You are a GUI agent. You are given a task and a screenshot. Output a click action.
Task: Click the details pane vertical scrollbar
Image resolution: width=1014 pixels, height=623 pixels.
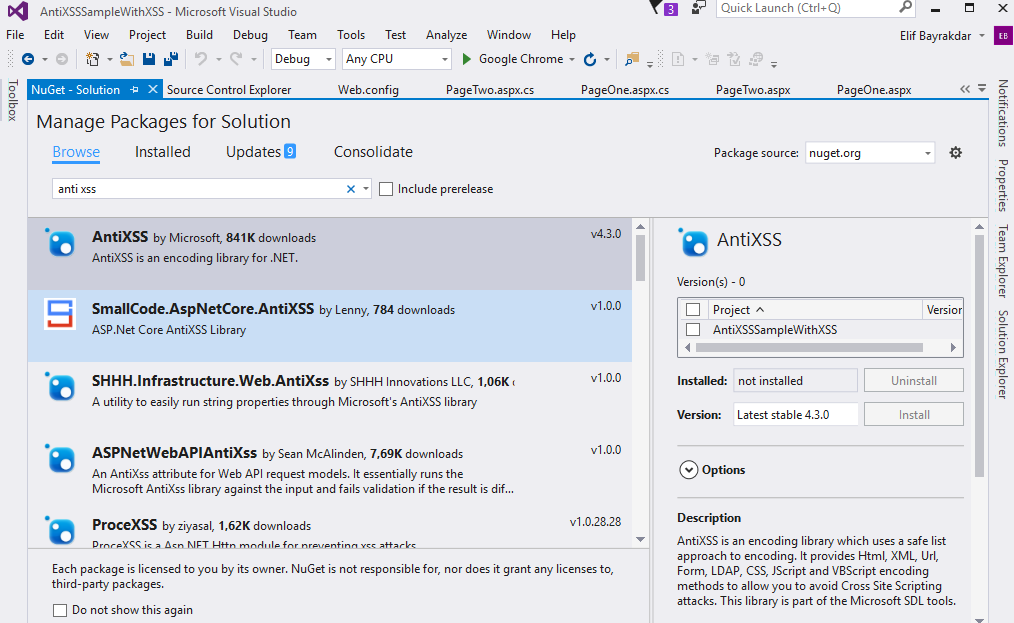[x=979, y=355]
